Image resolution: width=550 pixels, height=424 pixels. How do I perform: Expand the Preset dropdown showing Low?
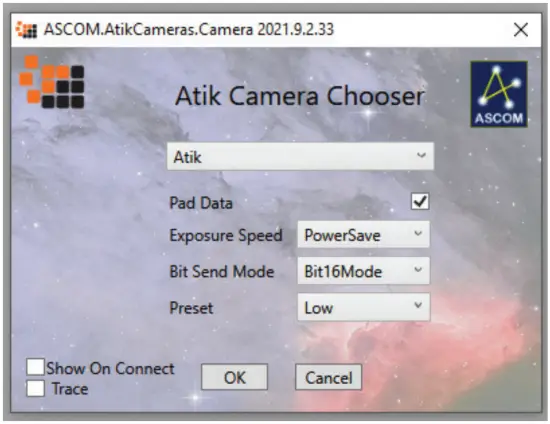[363, 307]
